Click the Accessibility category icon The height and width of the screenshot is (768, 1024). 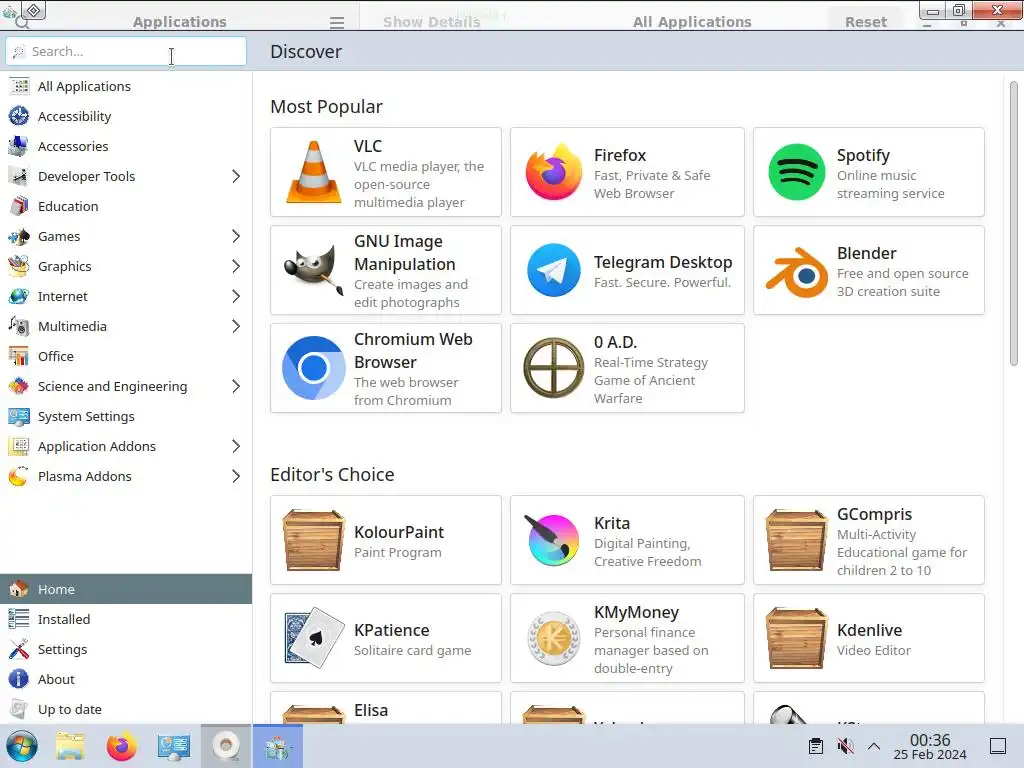tap(18, 116)
